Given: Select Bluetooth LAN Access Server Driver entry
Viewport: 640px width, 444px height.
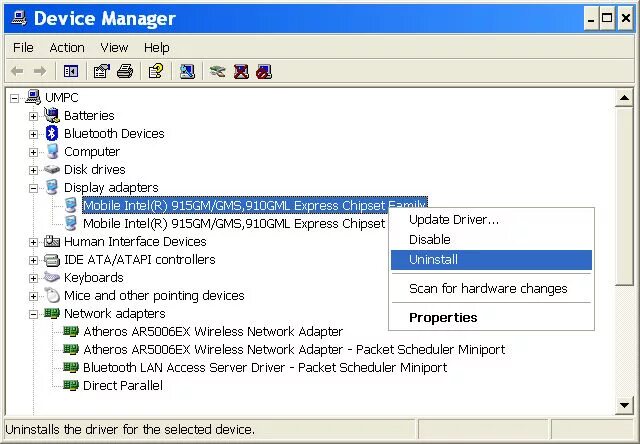Looking at the screenshot, I should coord(265,367).
